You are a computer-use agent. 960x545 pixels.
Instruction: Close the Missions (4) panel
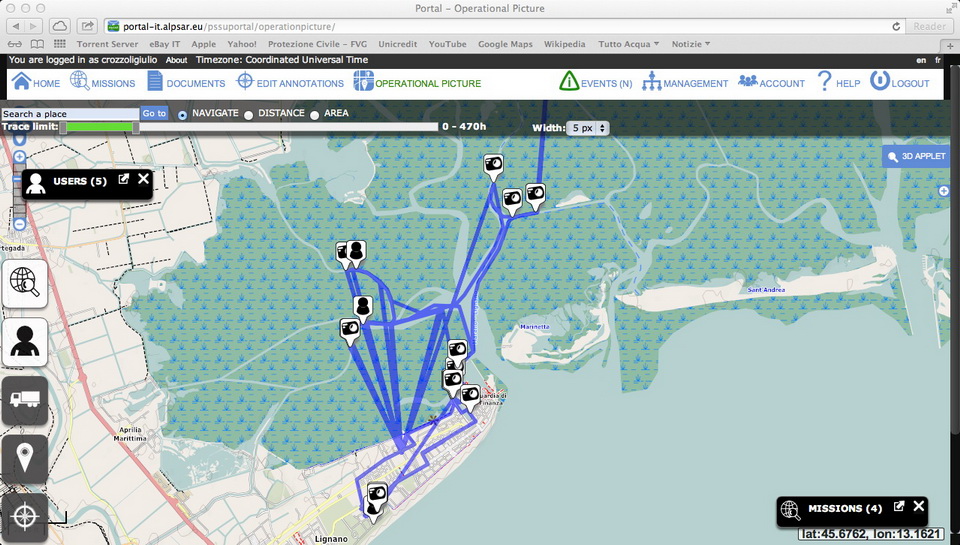point(919,506)
